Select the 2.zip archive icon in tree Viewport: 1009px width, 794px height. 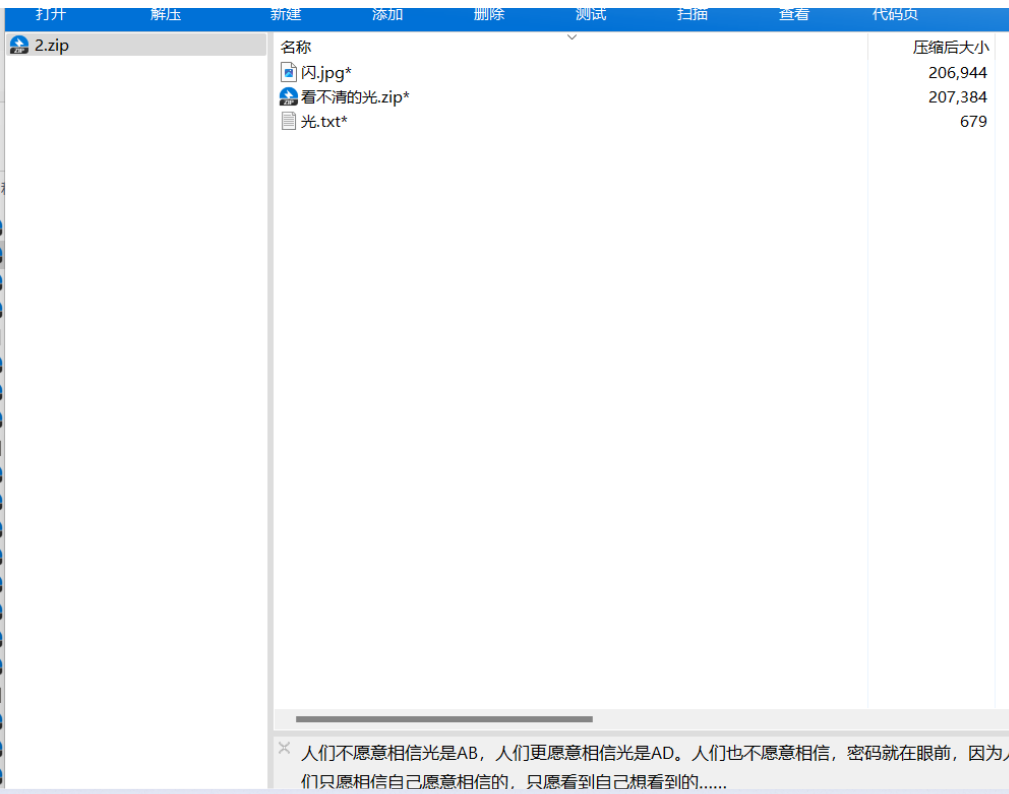coord(19,45)
